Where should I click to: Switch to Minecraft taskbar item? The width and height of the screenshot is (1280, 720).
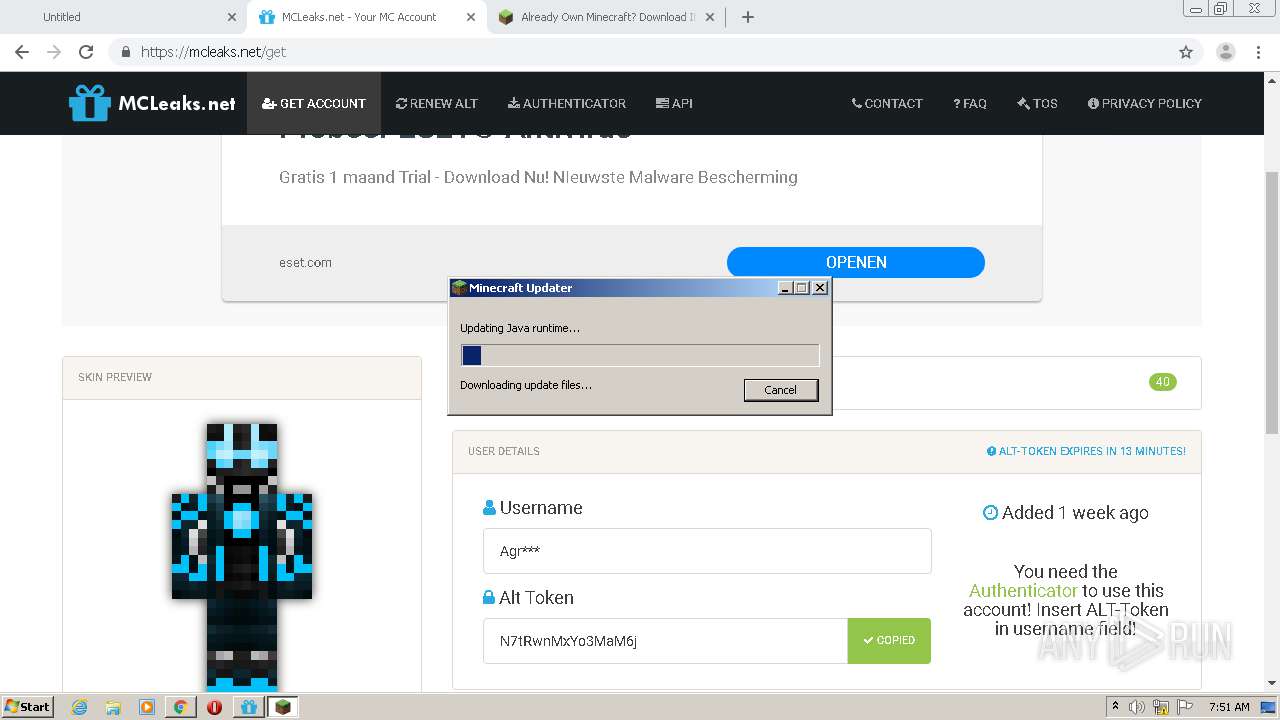coord(283,707)
